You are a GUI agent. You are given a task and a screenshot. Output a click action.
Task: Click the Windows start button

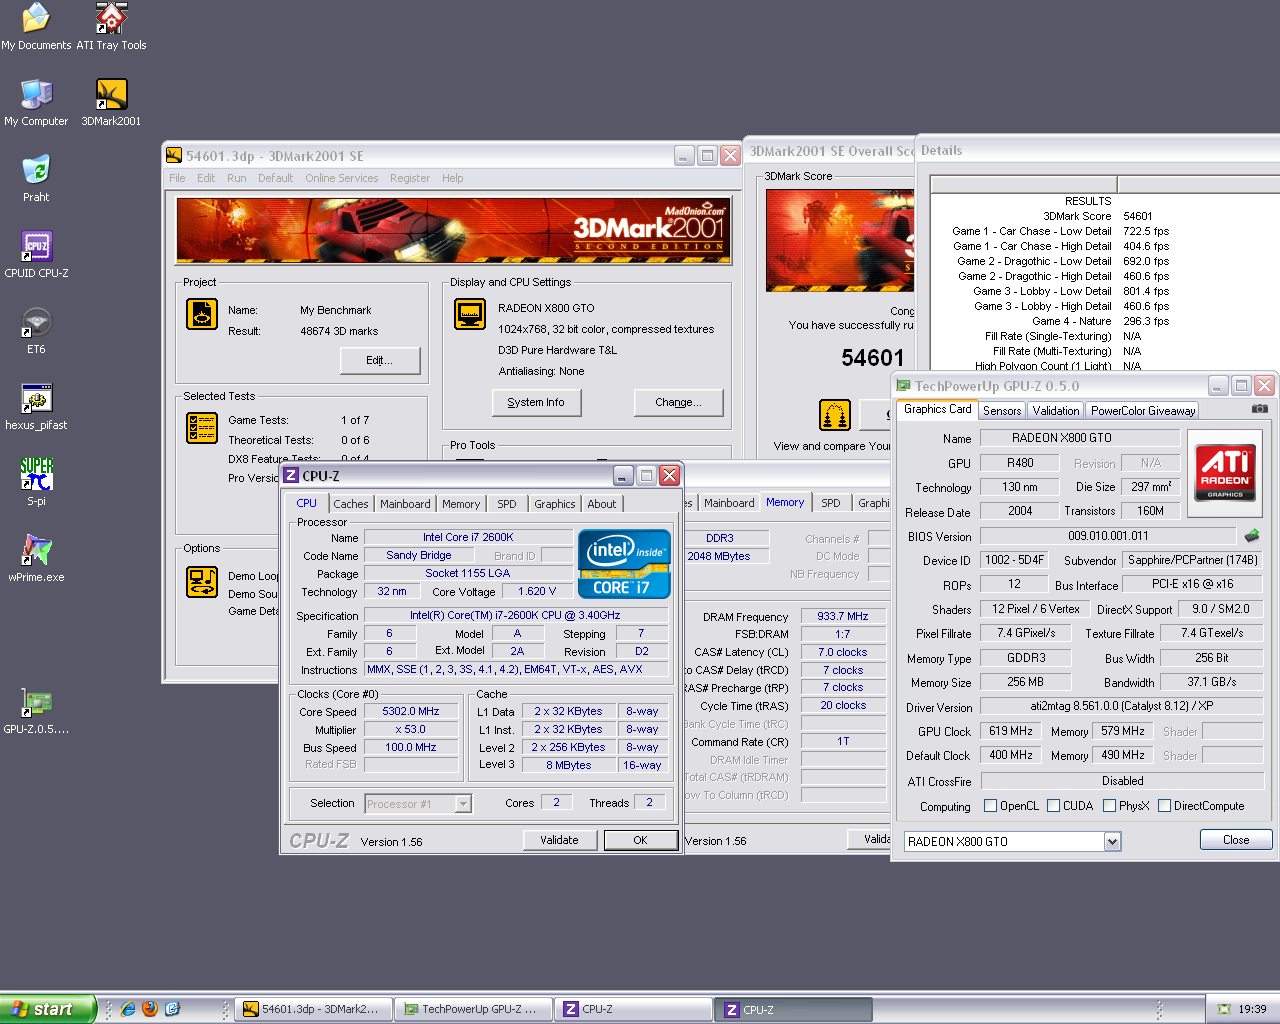48,1009
